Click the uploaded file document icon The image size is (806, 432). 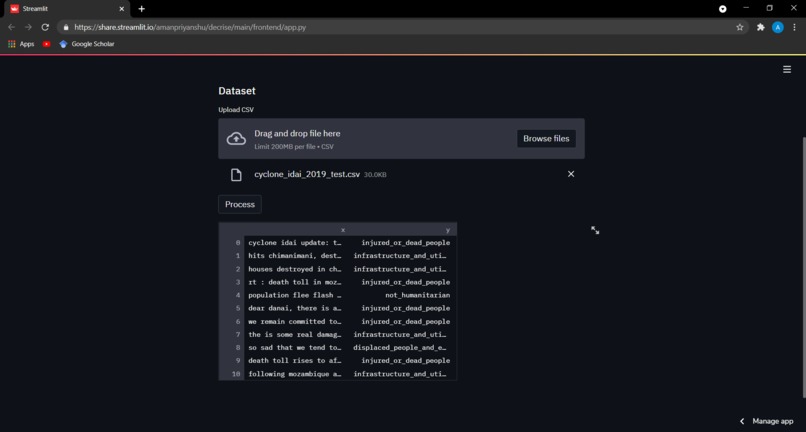(236, 174)
